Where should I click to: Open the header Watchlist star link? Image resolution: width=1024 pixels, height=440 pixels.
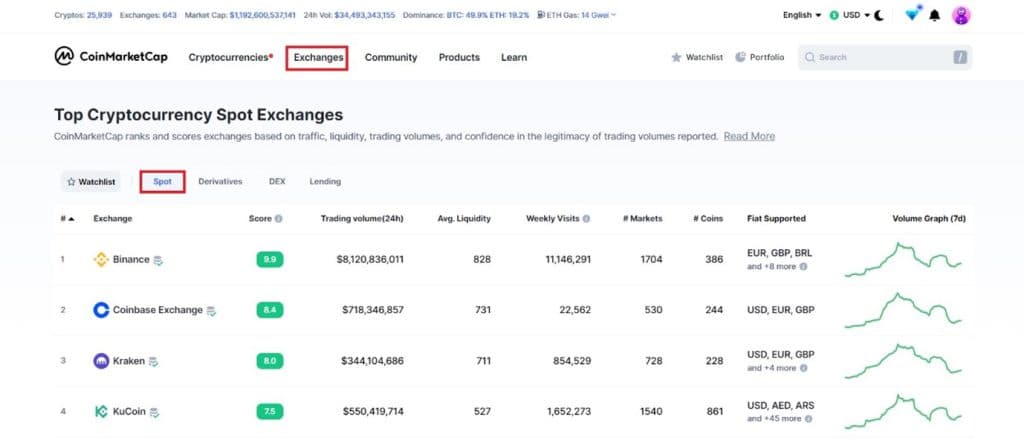[697, 57]
